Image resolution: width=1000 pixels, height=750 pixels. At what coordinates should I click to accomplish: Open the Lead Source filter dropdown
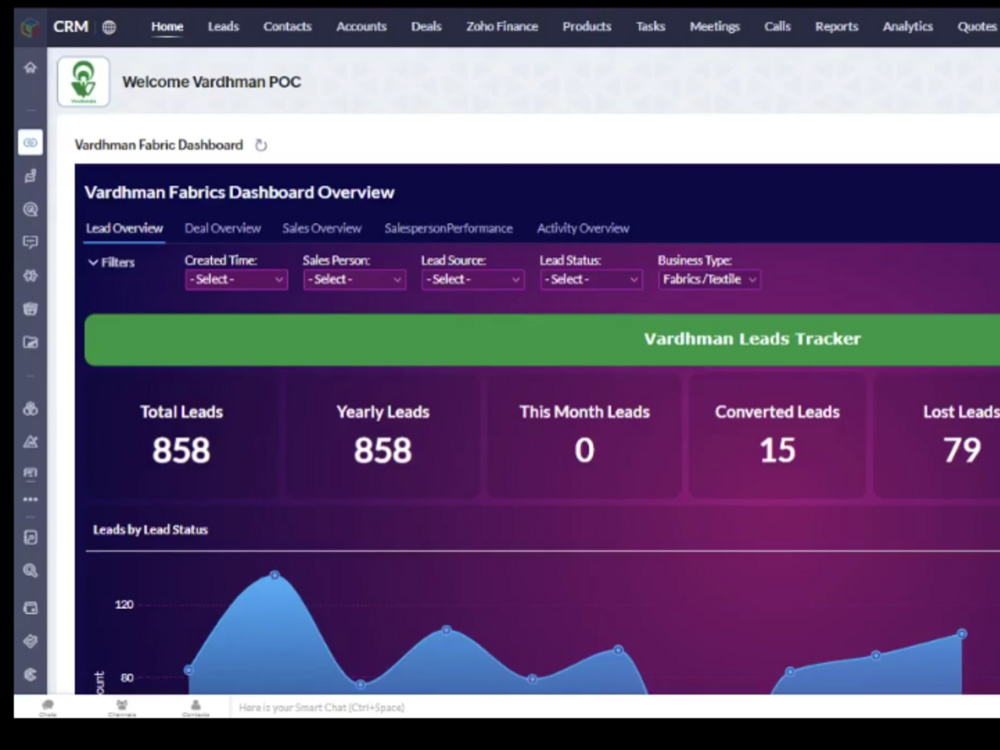pos(473,279)
